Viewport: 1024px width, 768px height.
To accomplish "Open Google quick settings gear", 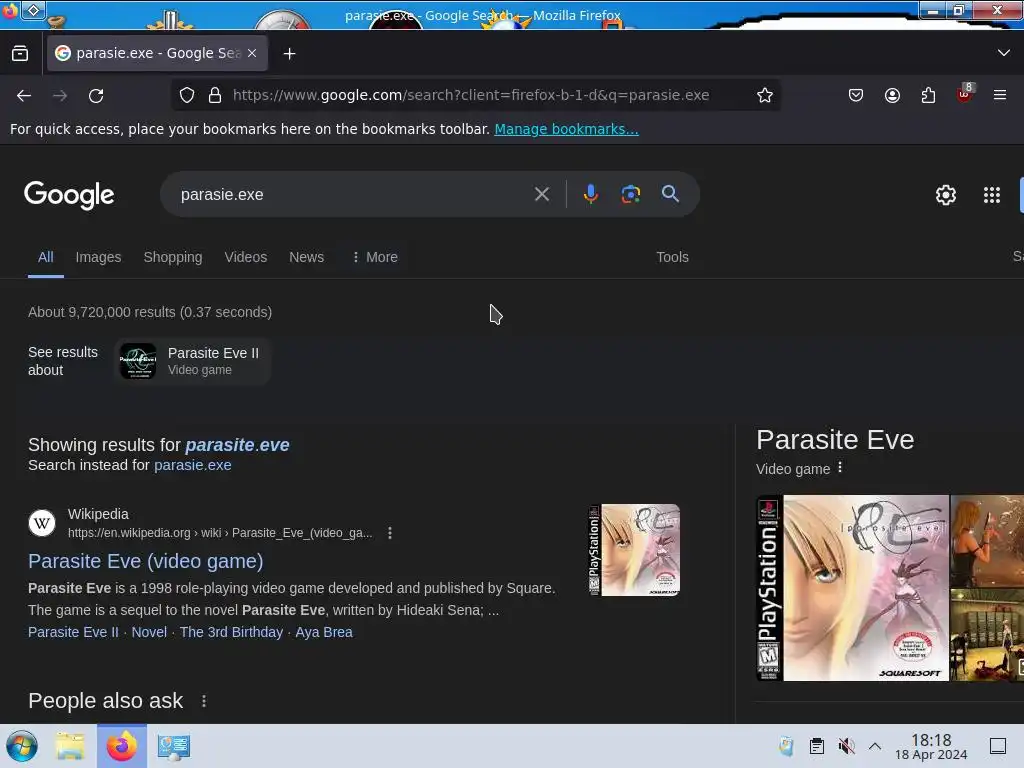I will [x=946, y=195].
